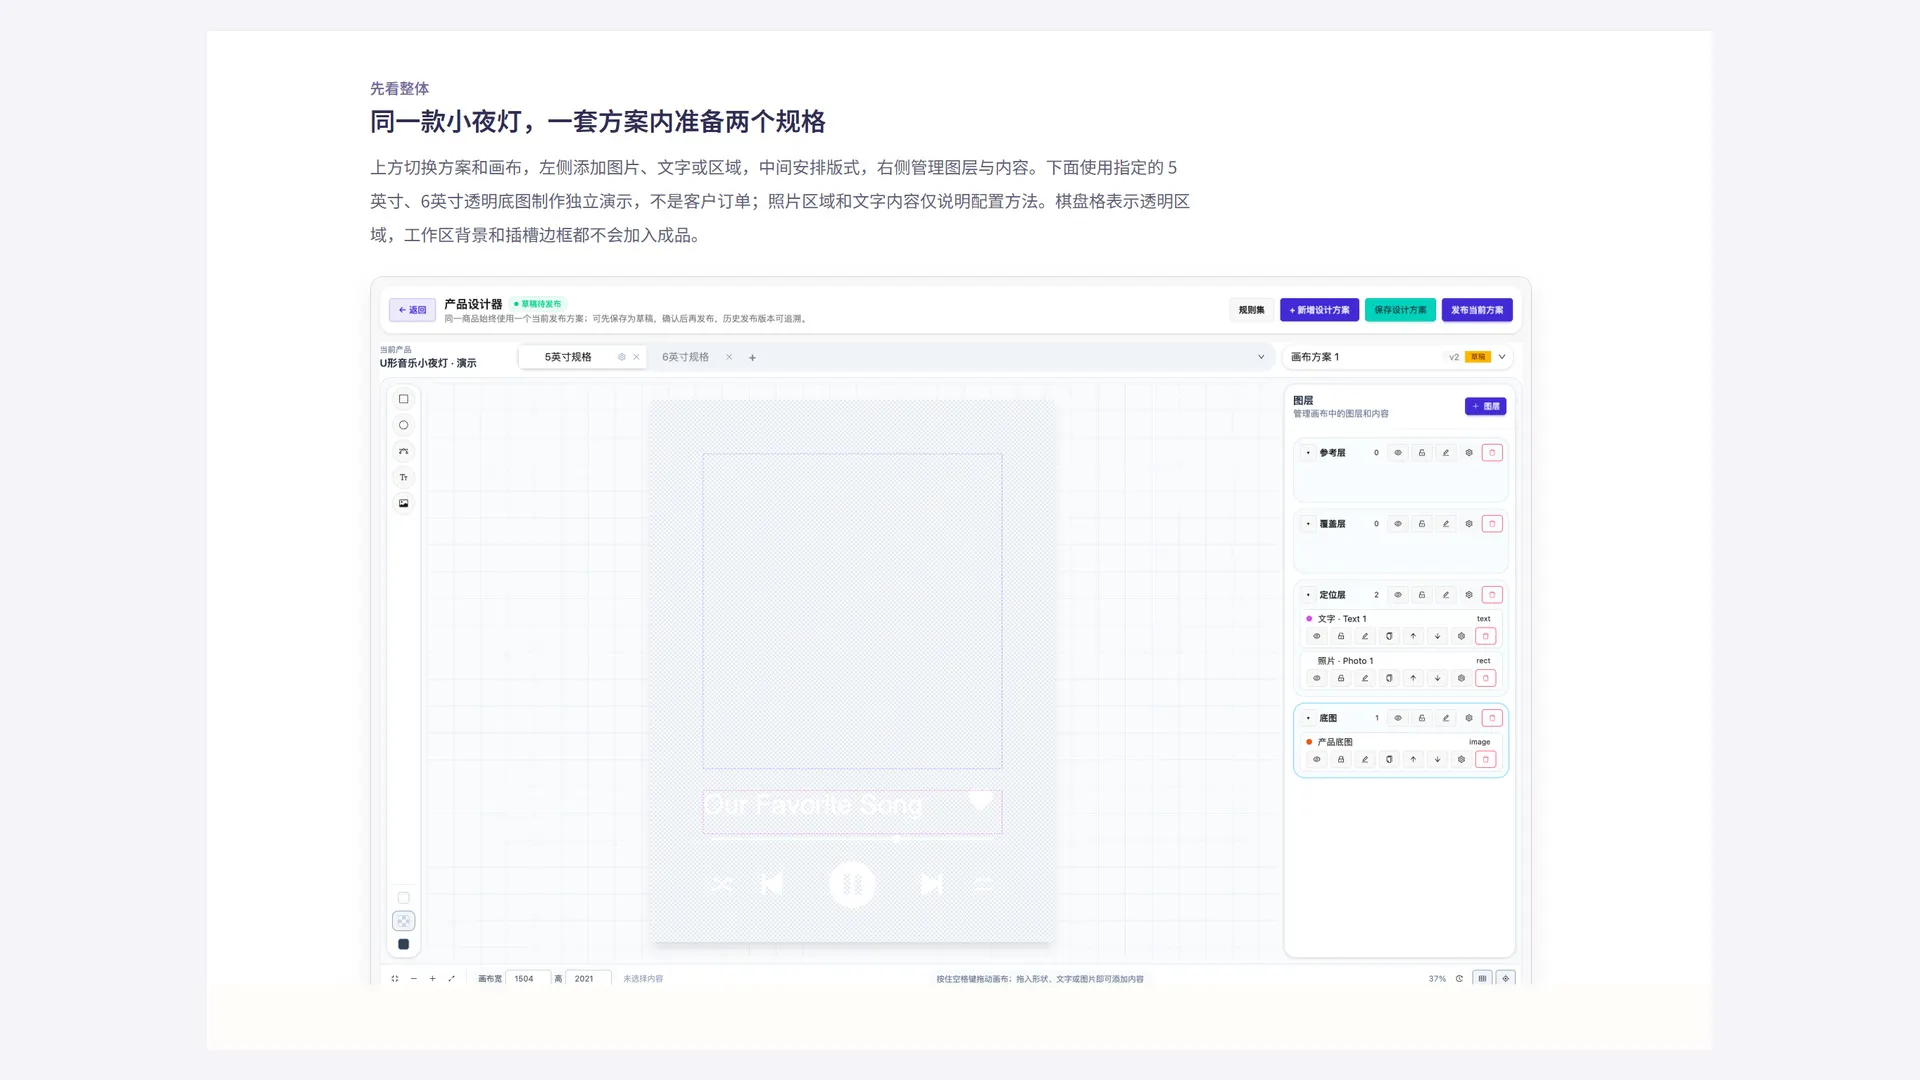Collapse the 参考层 layer group
The width and height of the screenshot is (1920, 1080).
click(x=1308, y=453)
